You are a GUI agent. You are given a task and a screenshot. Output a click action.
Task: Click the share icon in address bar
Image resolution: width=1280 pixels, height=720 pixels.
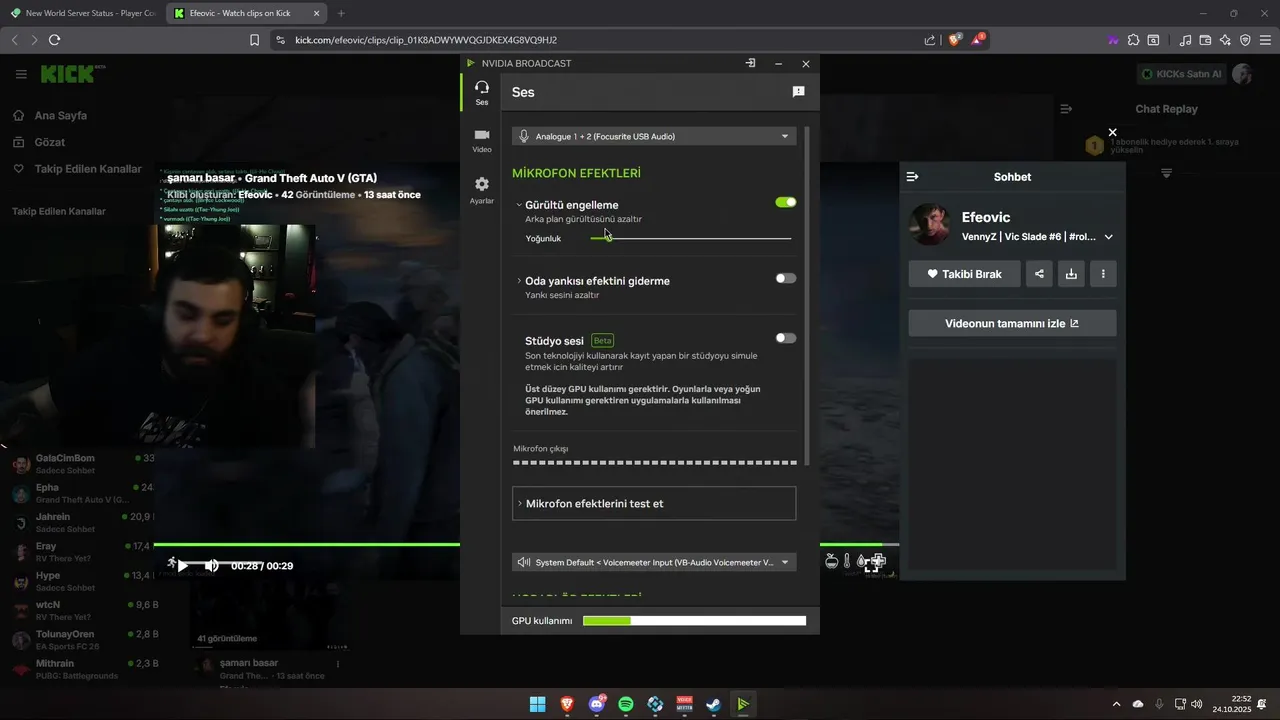tap(930, 40)
